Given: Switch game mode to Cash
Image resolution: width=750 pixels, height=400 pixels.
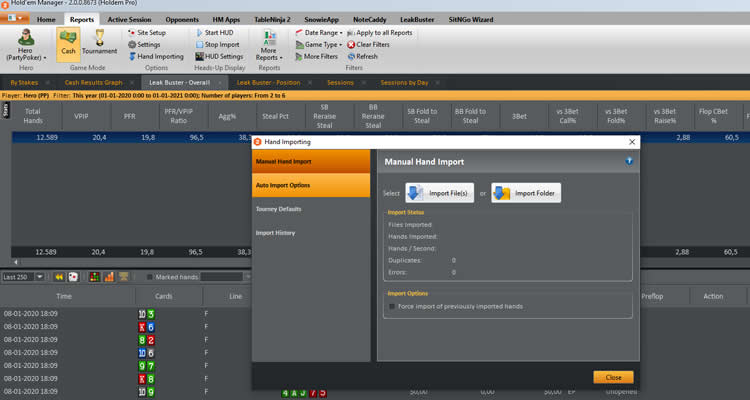Looking at the screenshot, I should (68, 44).
